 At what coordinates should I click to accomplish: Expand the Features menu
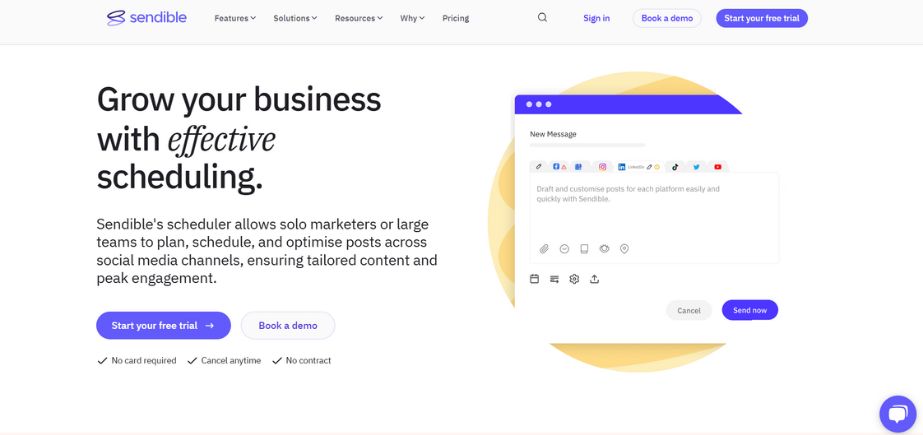pos(235,18)
